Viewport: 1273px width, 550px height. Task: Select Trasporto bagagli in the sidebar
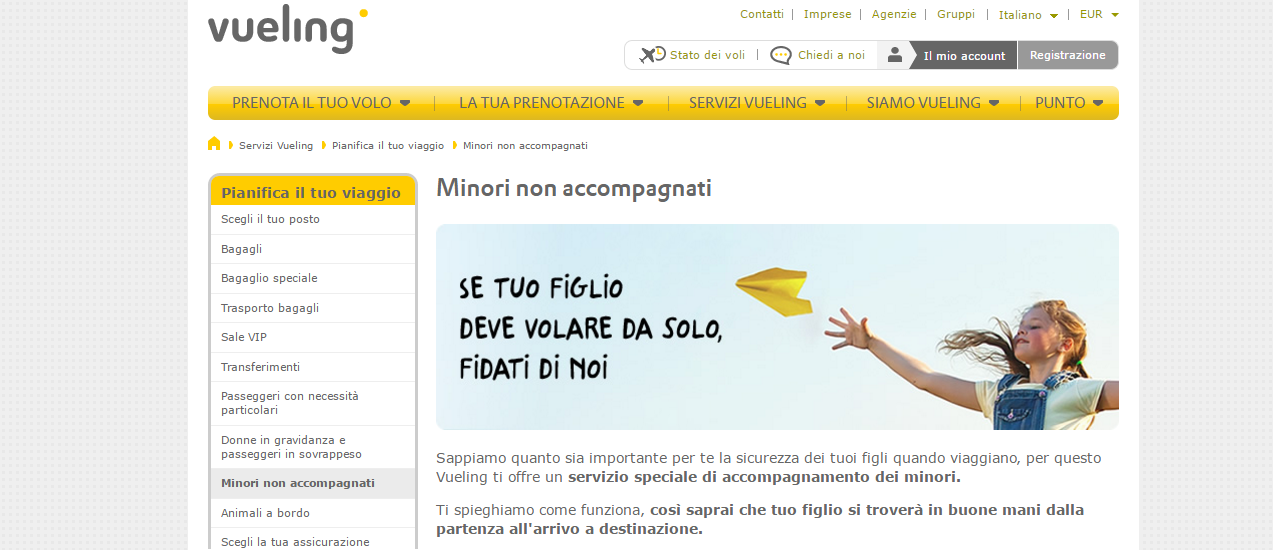(x=313, y=308)
